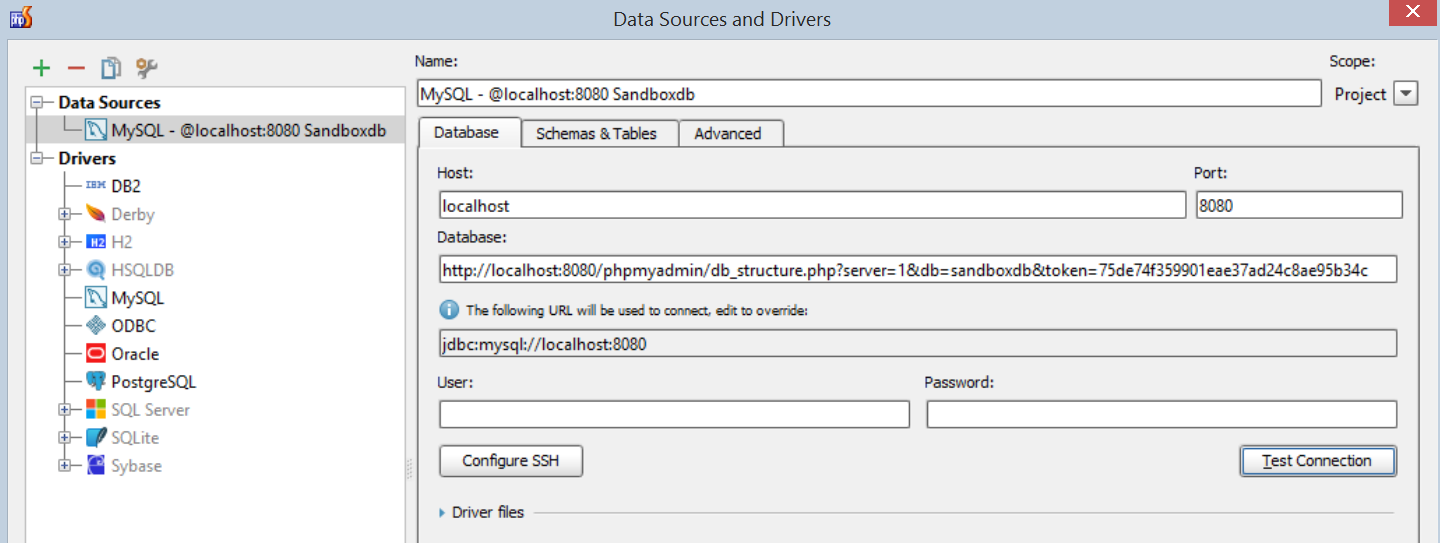Expand the HSQLDB driver node
1440x543 pixels.
pyautogui.click(x=65, y=270)
